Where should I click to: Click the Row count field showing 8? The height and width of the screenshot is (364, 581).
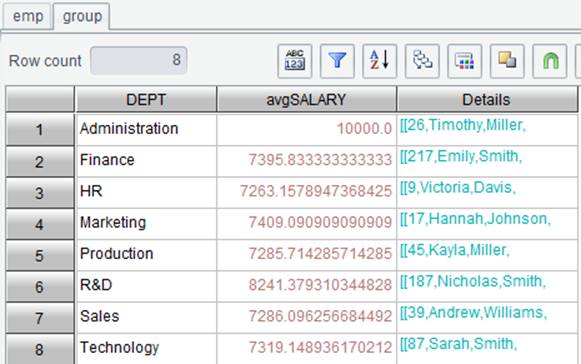[139, 60]
